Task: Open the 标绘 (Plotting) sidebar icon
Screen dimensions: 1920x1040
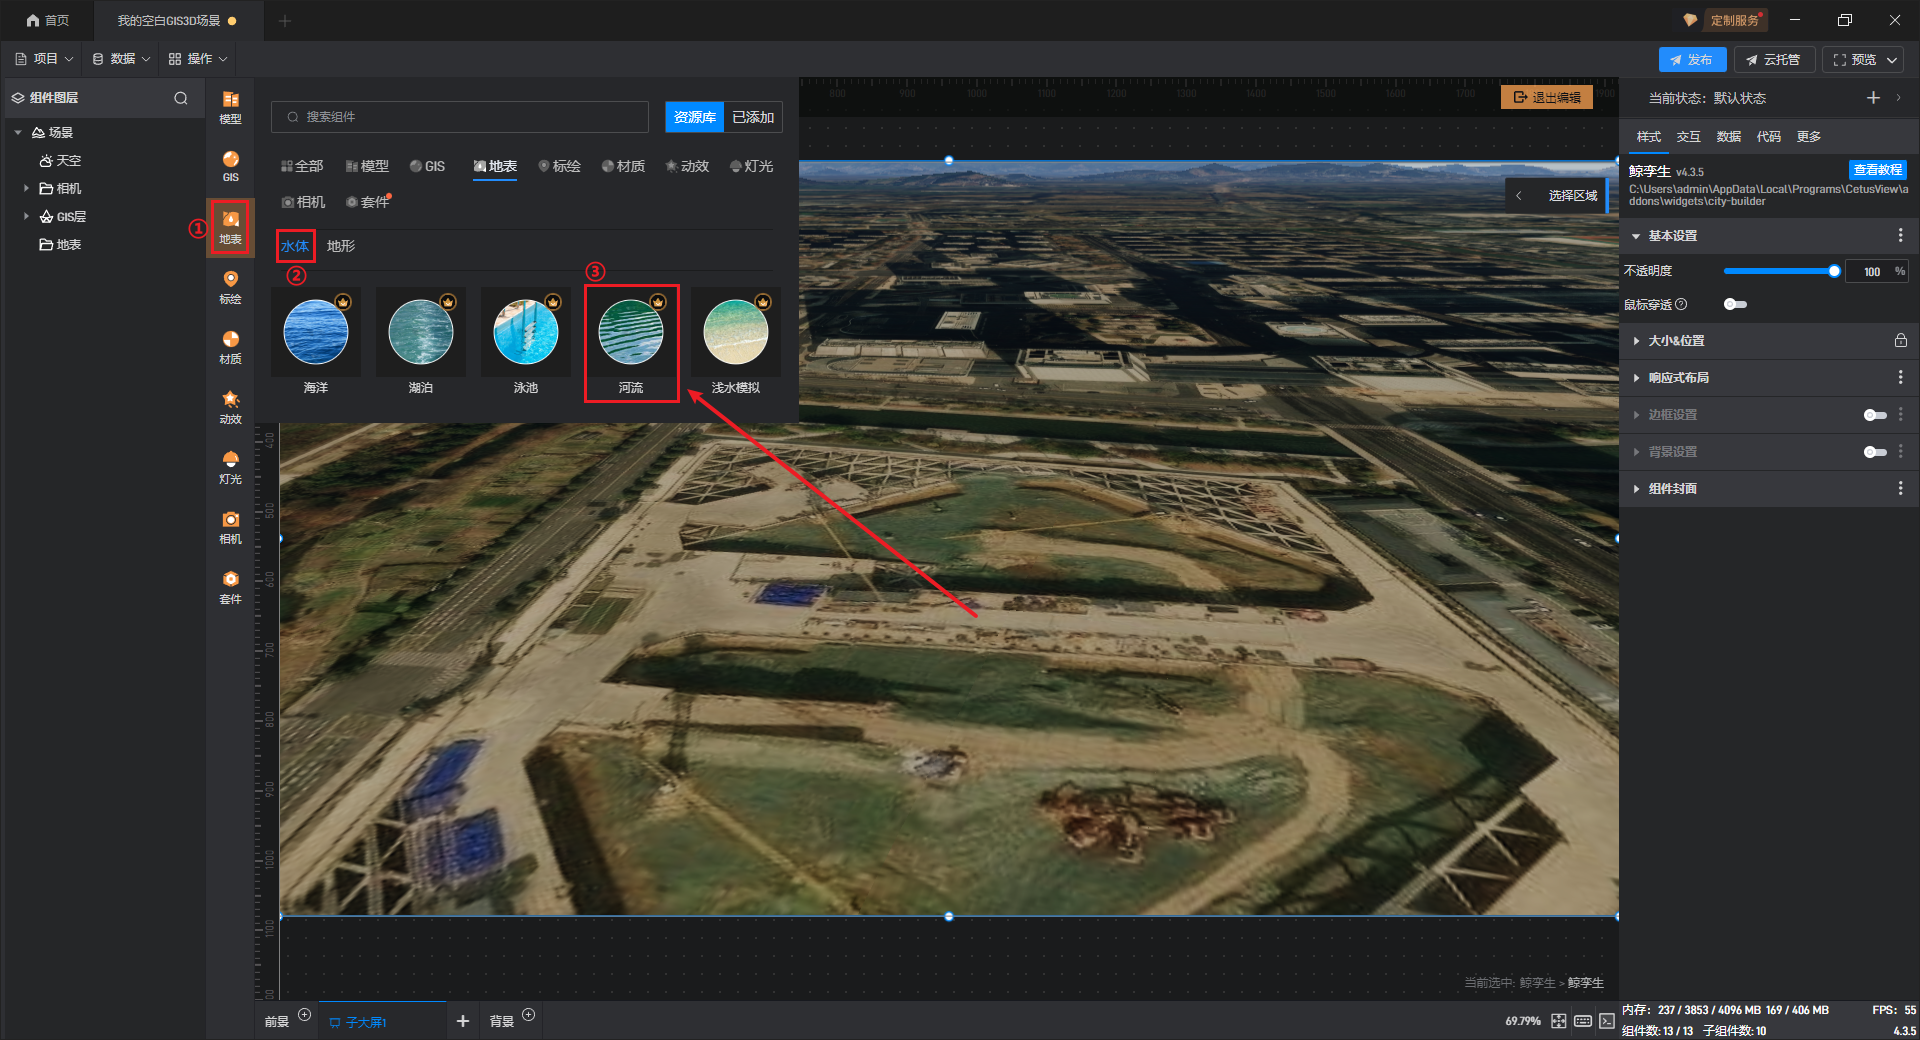Action: pyautogui.click(x=230, y=286)
